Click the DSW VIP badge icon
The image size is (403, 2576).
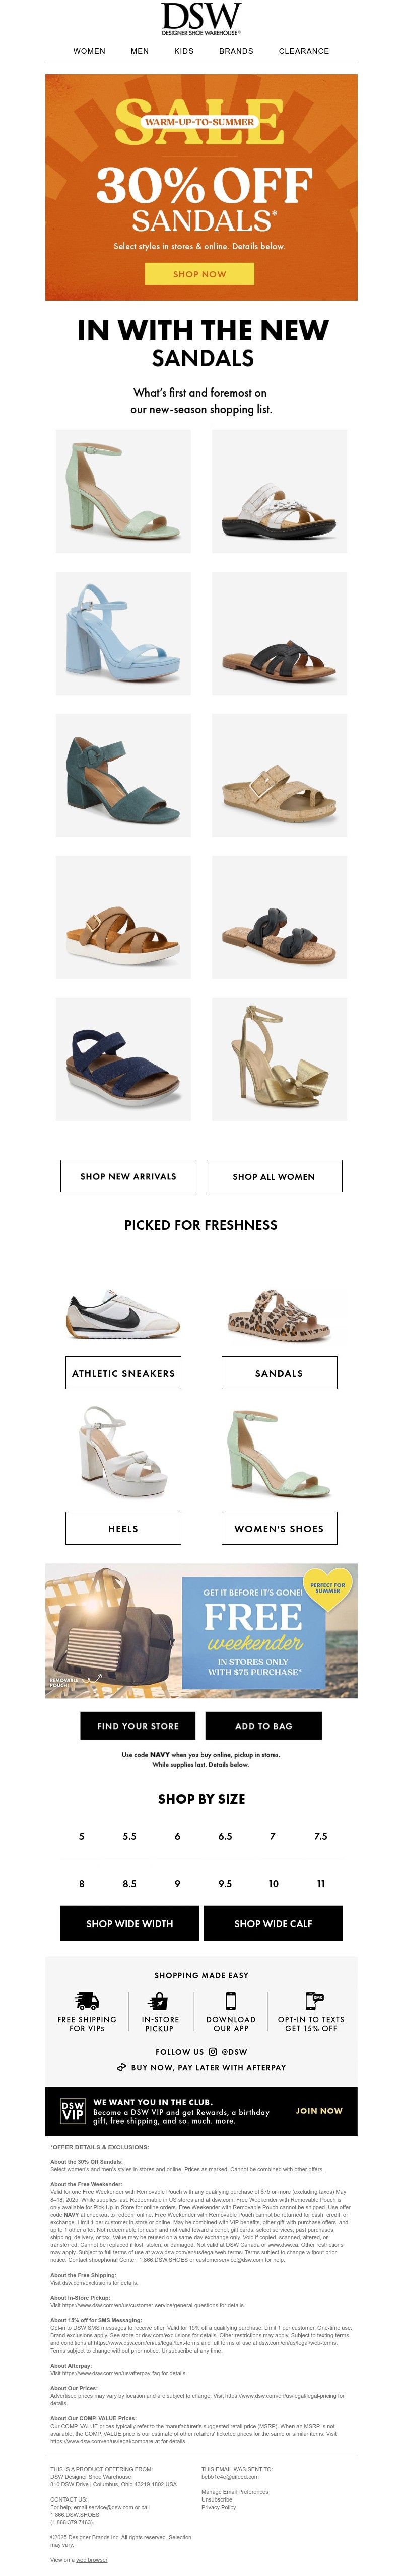pyautogui.click(x=73, y=2111)
